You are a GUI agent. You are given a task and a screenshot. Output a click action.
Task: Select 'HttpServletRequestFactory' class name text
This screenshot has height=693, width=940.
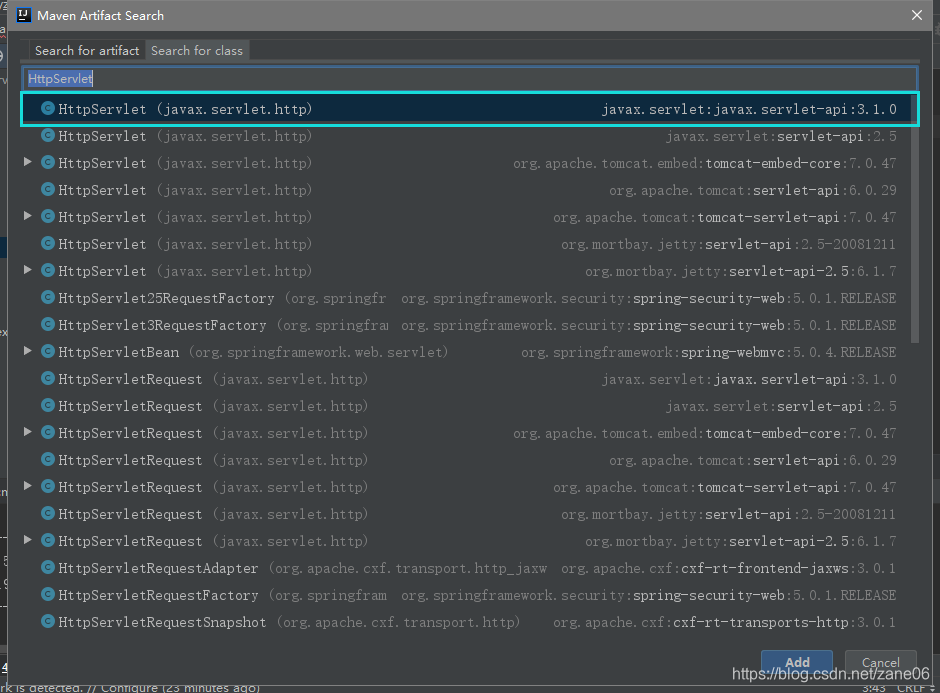[158, 595]
